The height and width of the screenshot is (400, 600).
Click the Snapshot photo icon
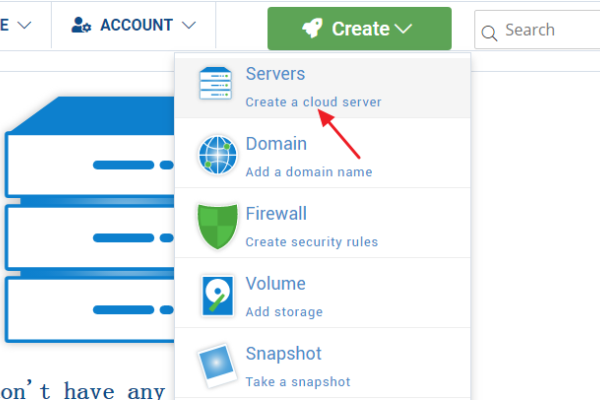point(214,365)
